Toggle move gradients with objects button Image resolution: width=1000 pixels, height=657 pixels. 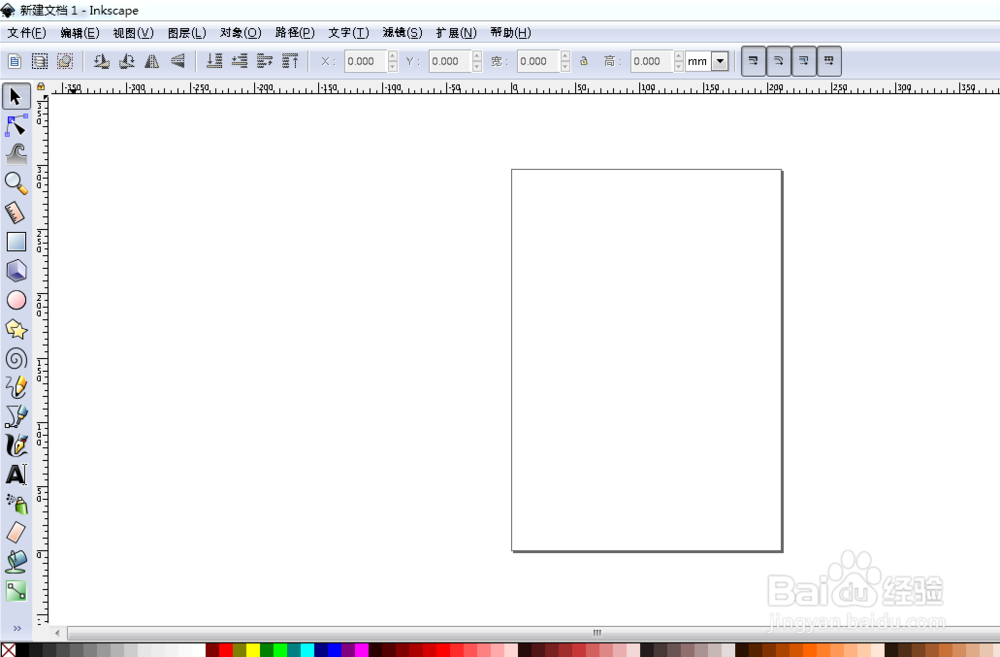[x=804, y=61]
